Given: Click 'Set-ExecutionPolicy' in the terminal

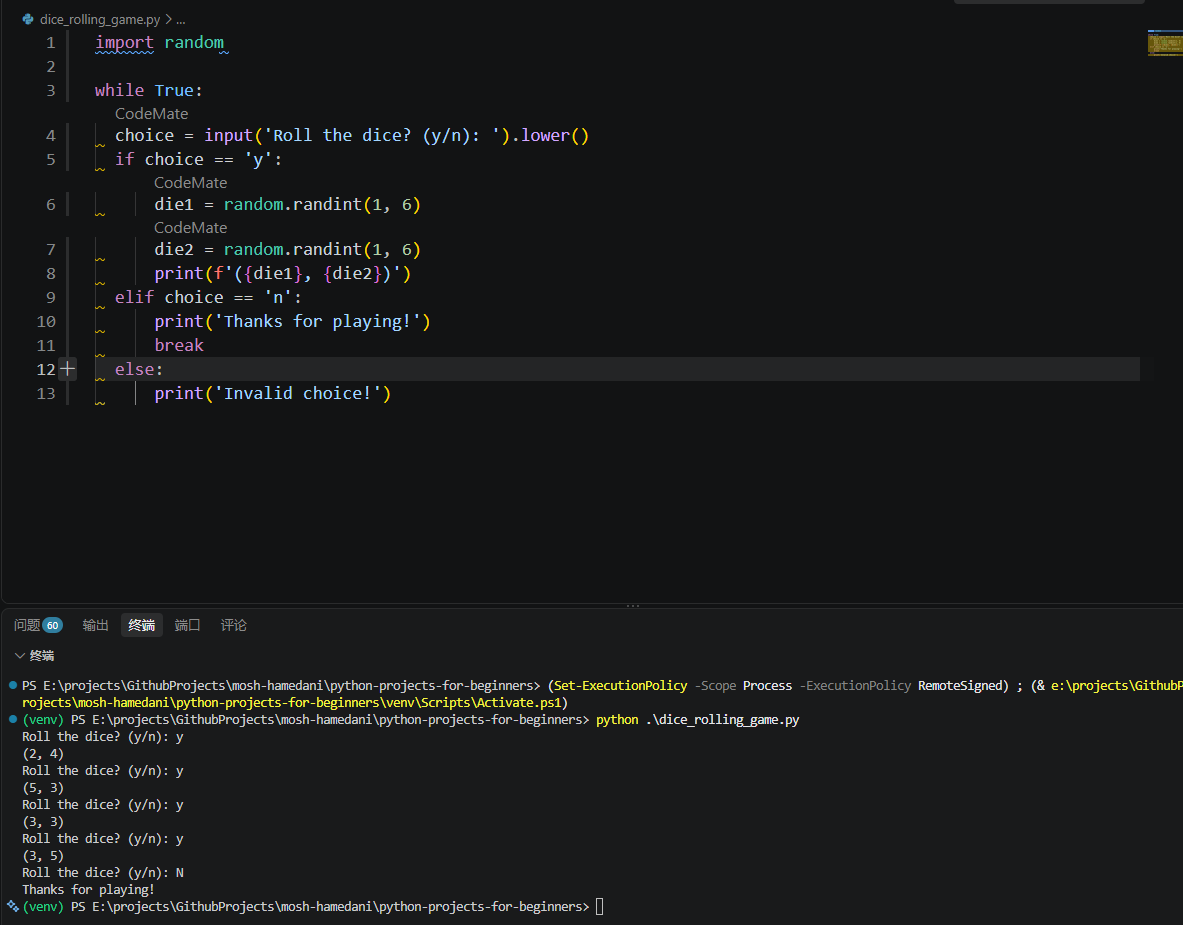Looking at the screenshot, I should coord(621,685).
